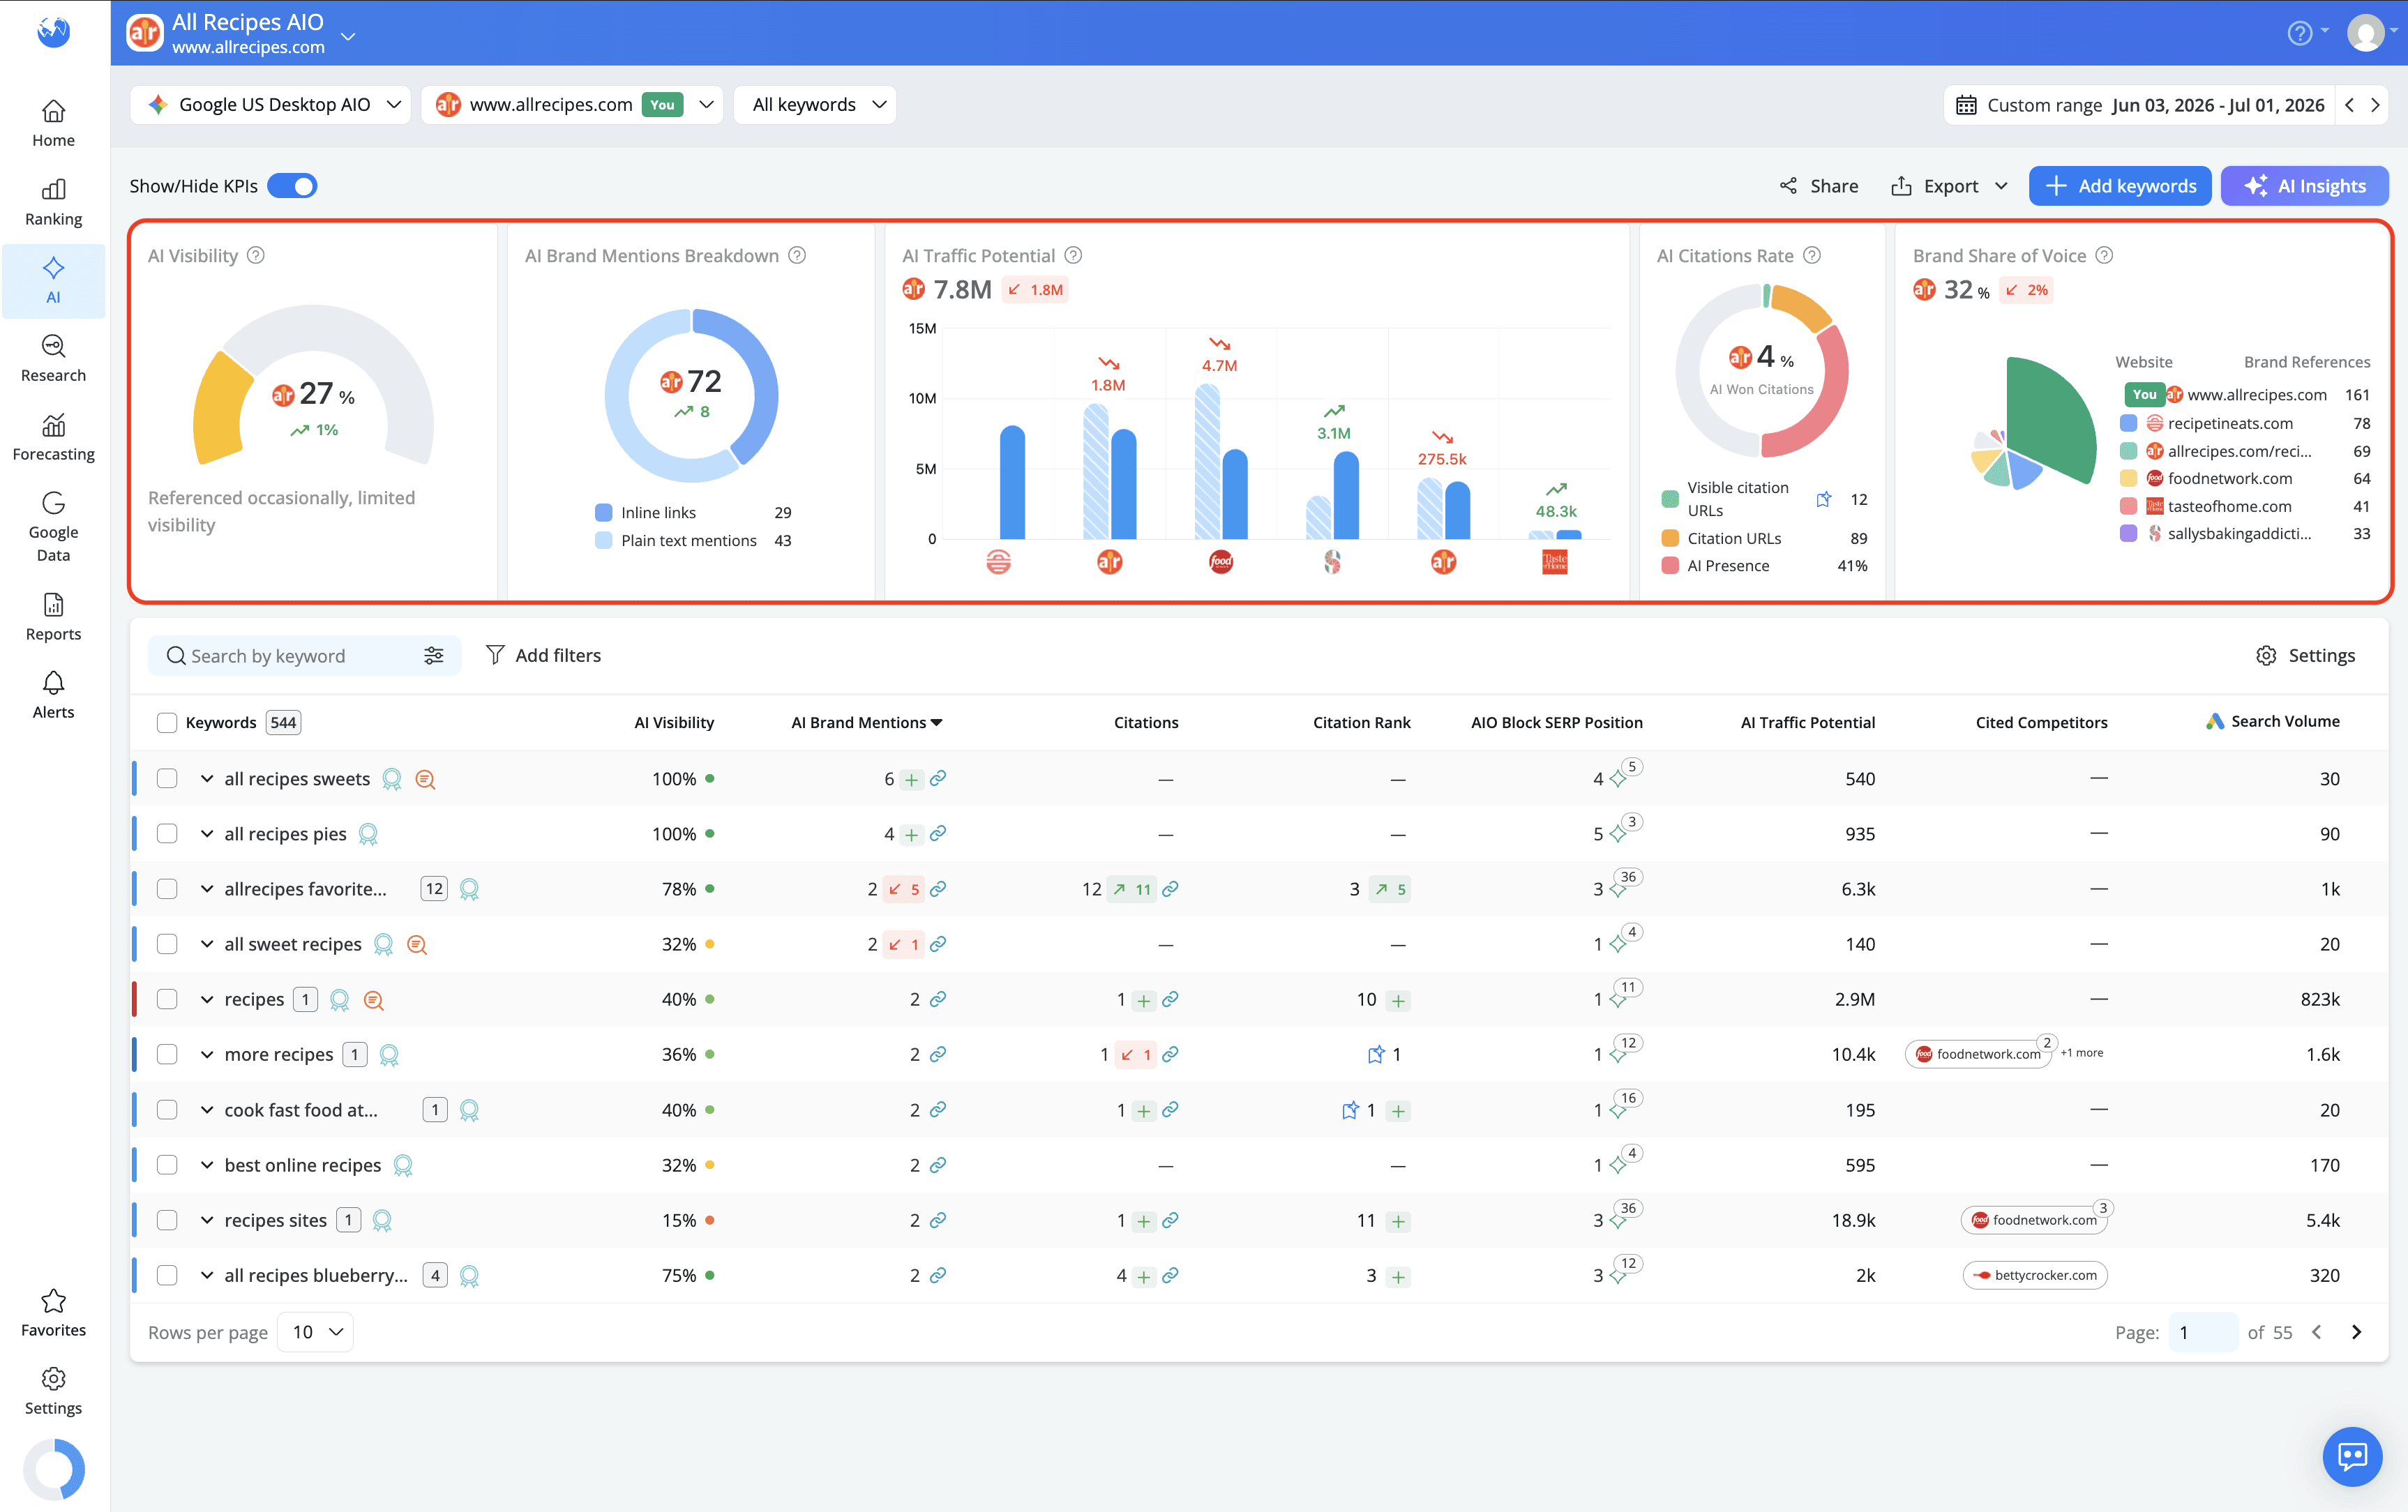Click the AI Presence red legend swatch
Image resolution: width=2408 pixels, height=1512 pixels.
(x=1670, y=565)
